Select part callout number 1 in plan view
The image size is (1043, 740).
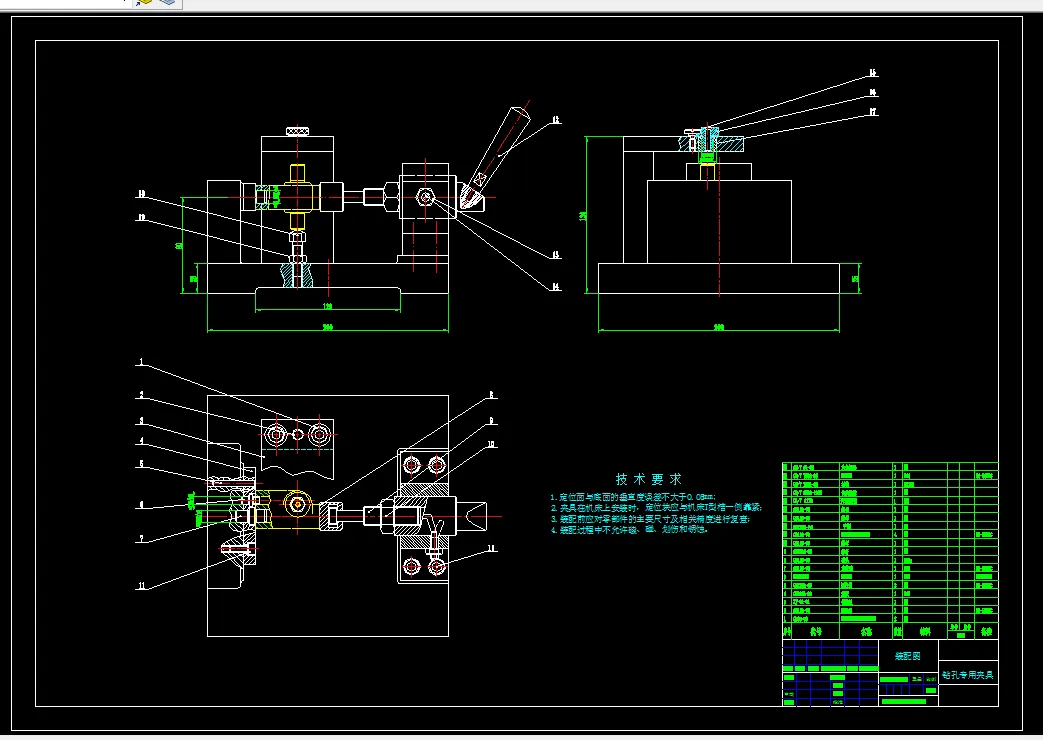pos(140,363)
